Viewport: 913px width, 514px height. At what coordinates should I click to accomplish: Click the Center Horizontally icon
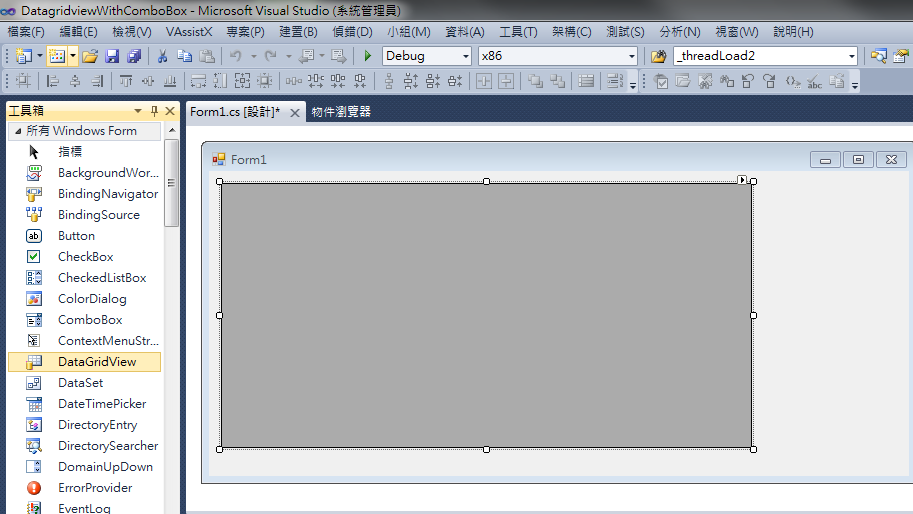(484, 81)
